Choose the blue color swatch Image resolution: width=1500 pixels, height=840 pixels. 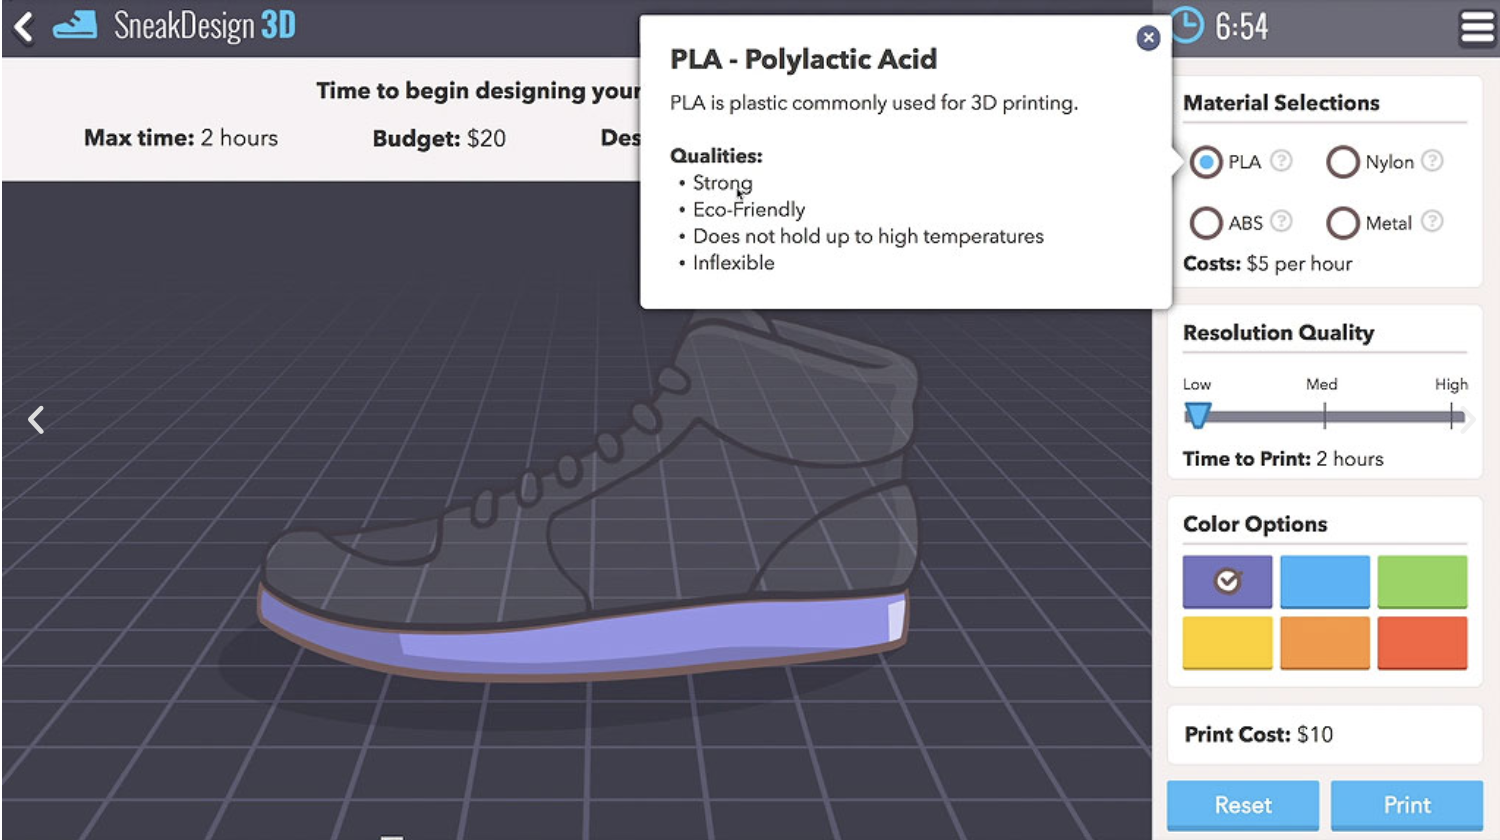coord(1325,581)
